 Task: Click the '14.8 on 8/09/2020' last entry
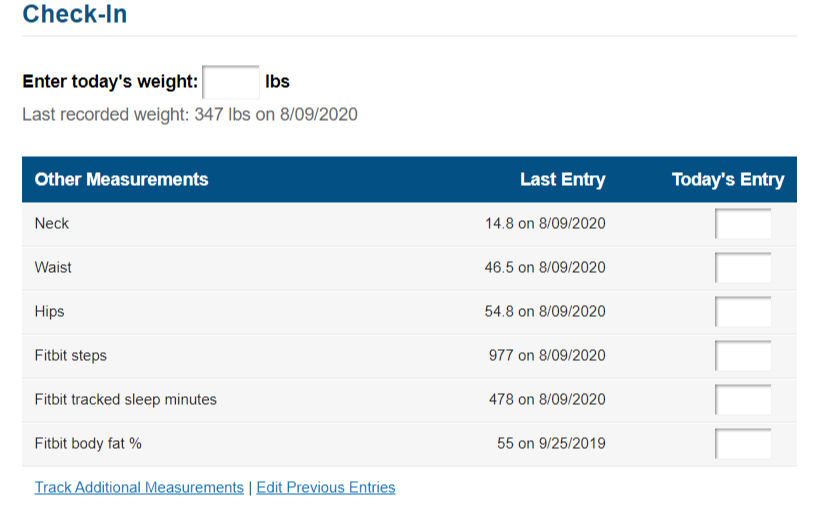click(x=545, y=224)
